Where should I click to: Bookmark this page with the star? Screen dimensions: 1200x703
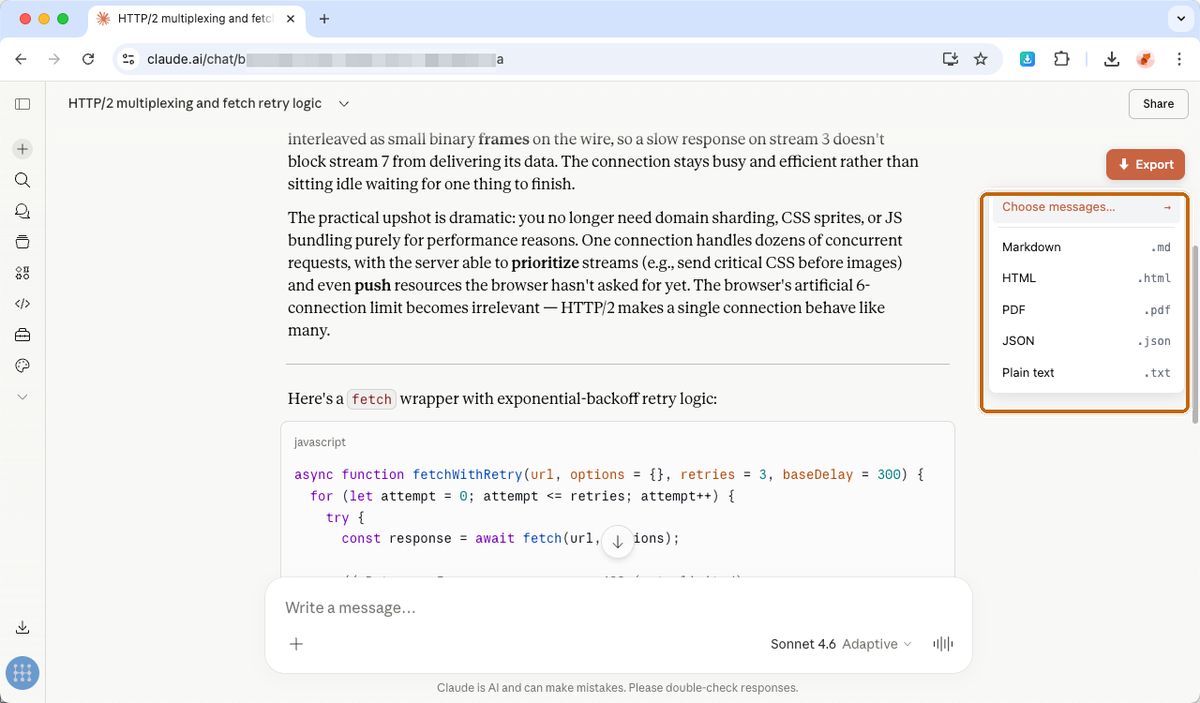pos(980,60)
